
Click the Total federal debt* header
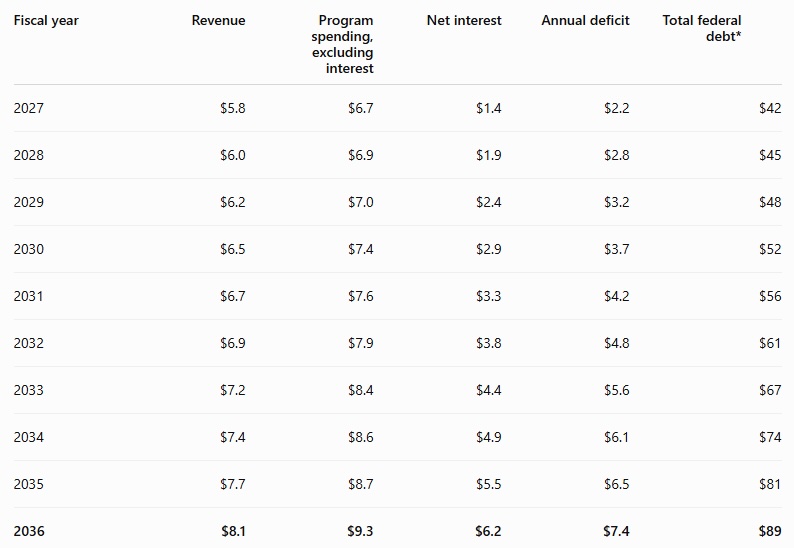coord(702,28)
